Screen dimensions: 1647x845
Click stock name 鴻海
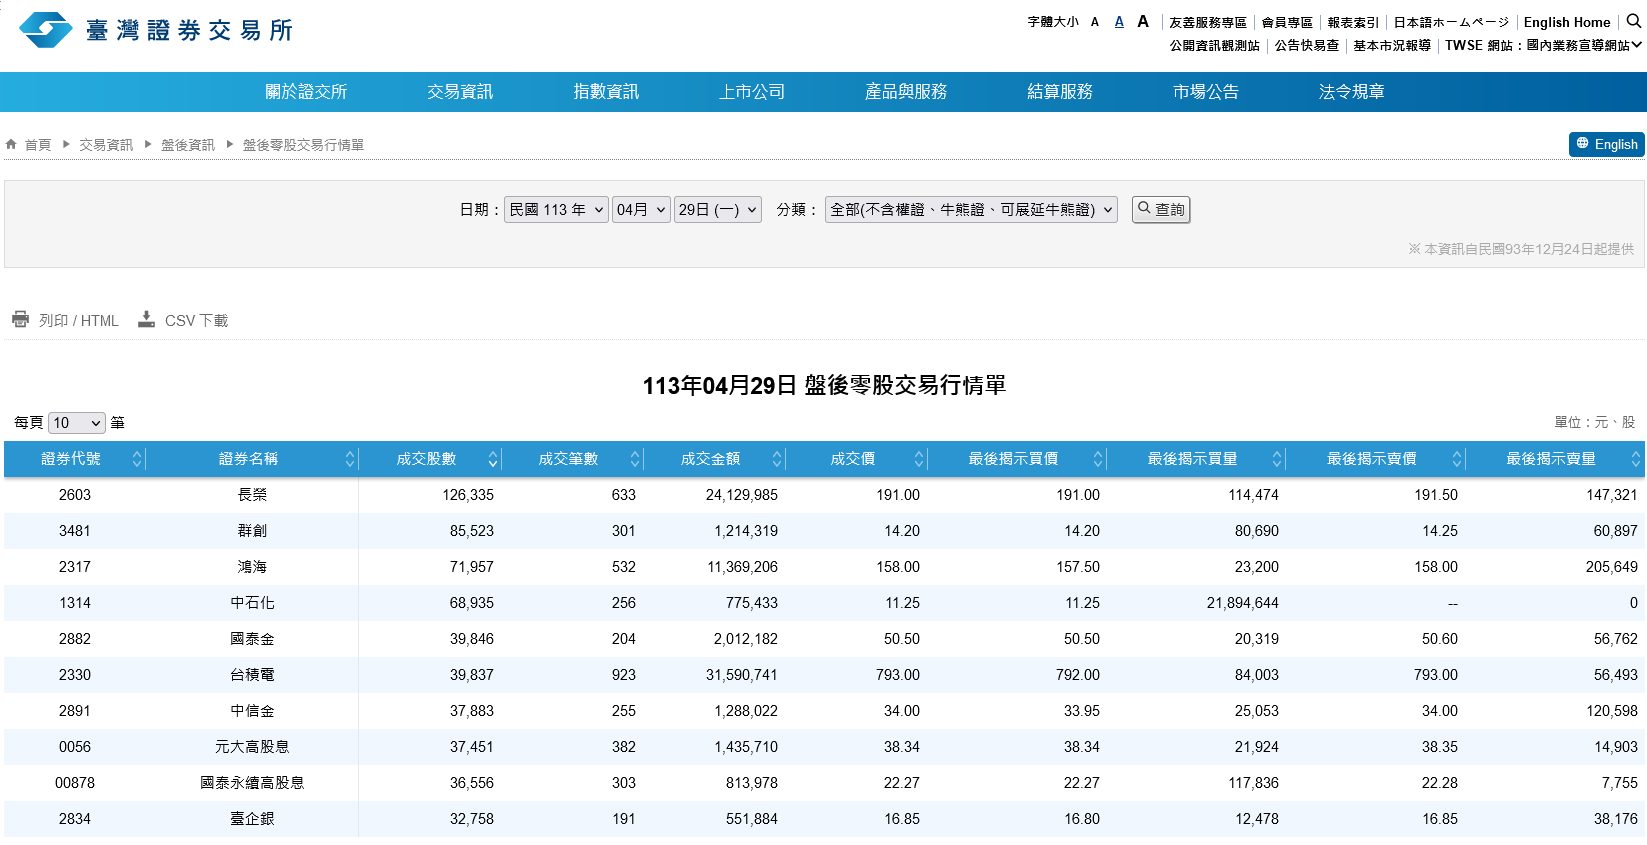pos(252,567)
